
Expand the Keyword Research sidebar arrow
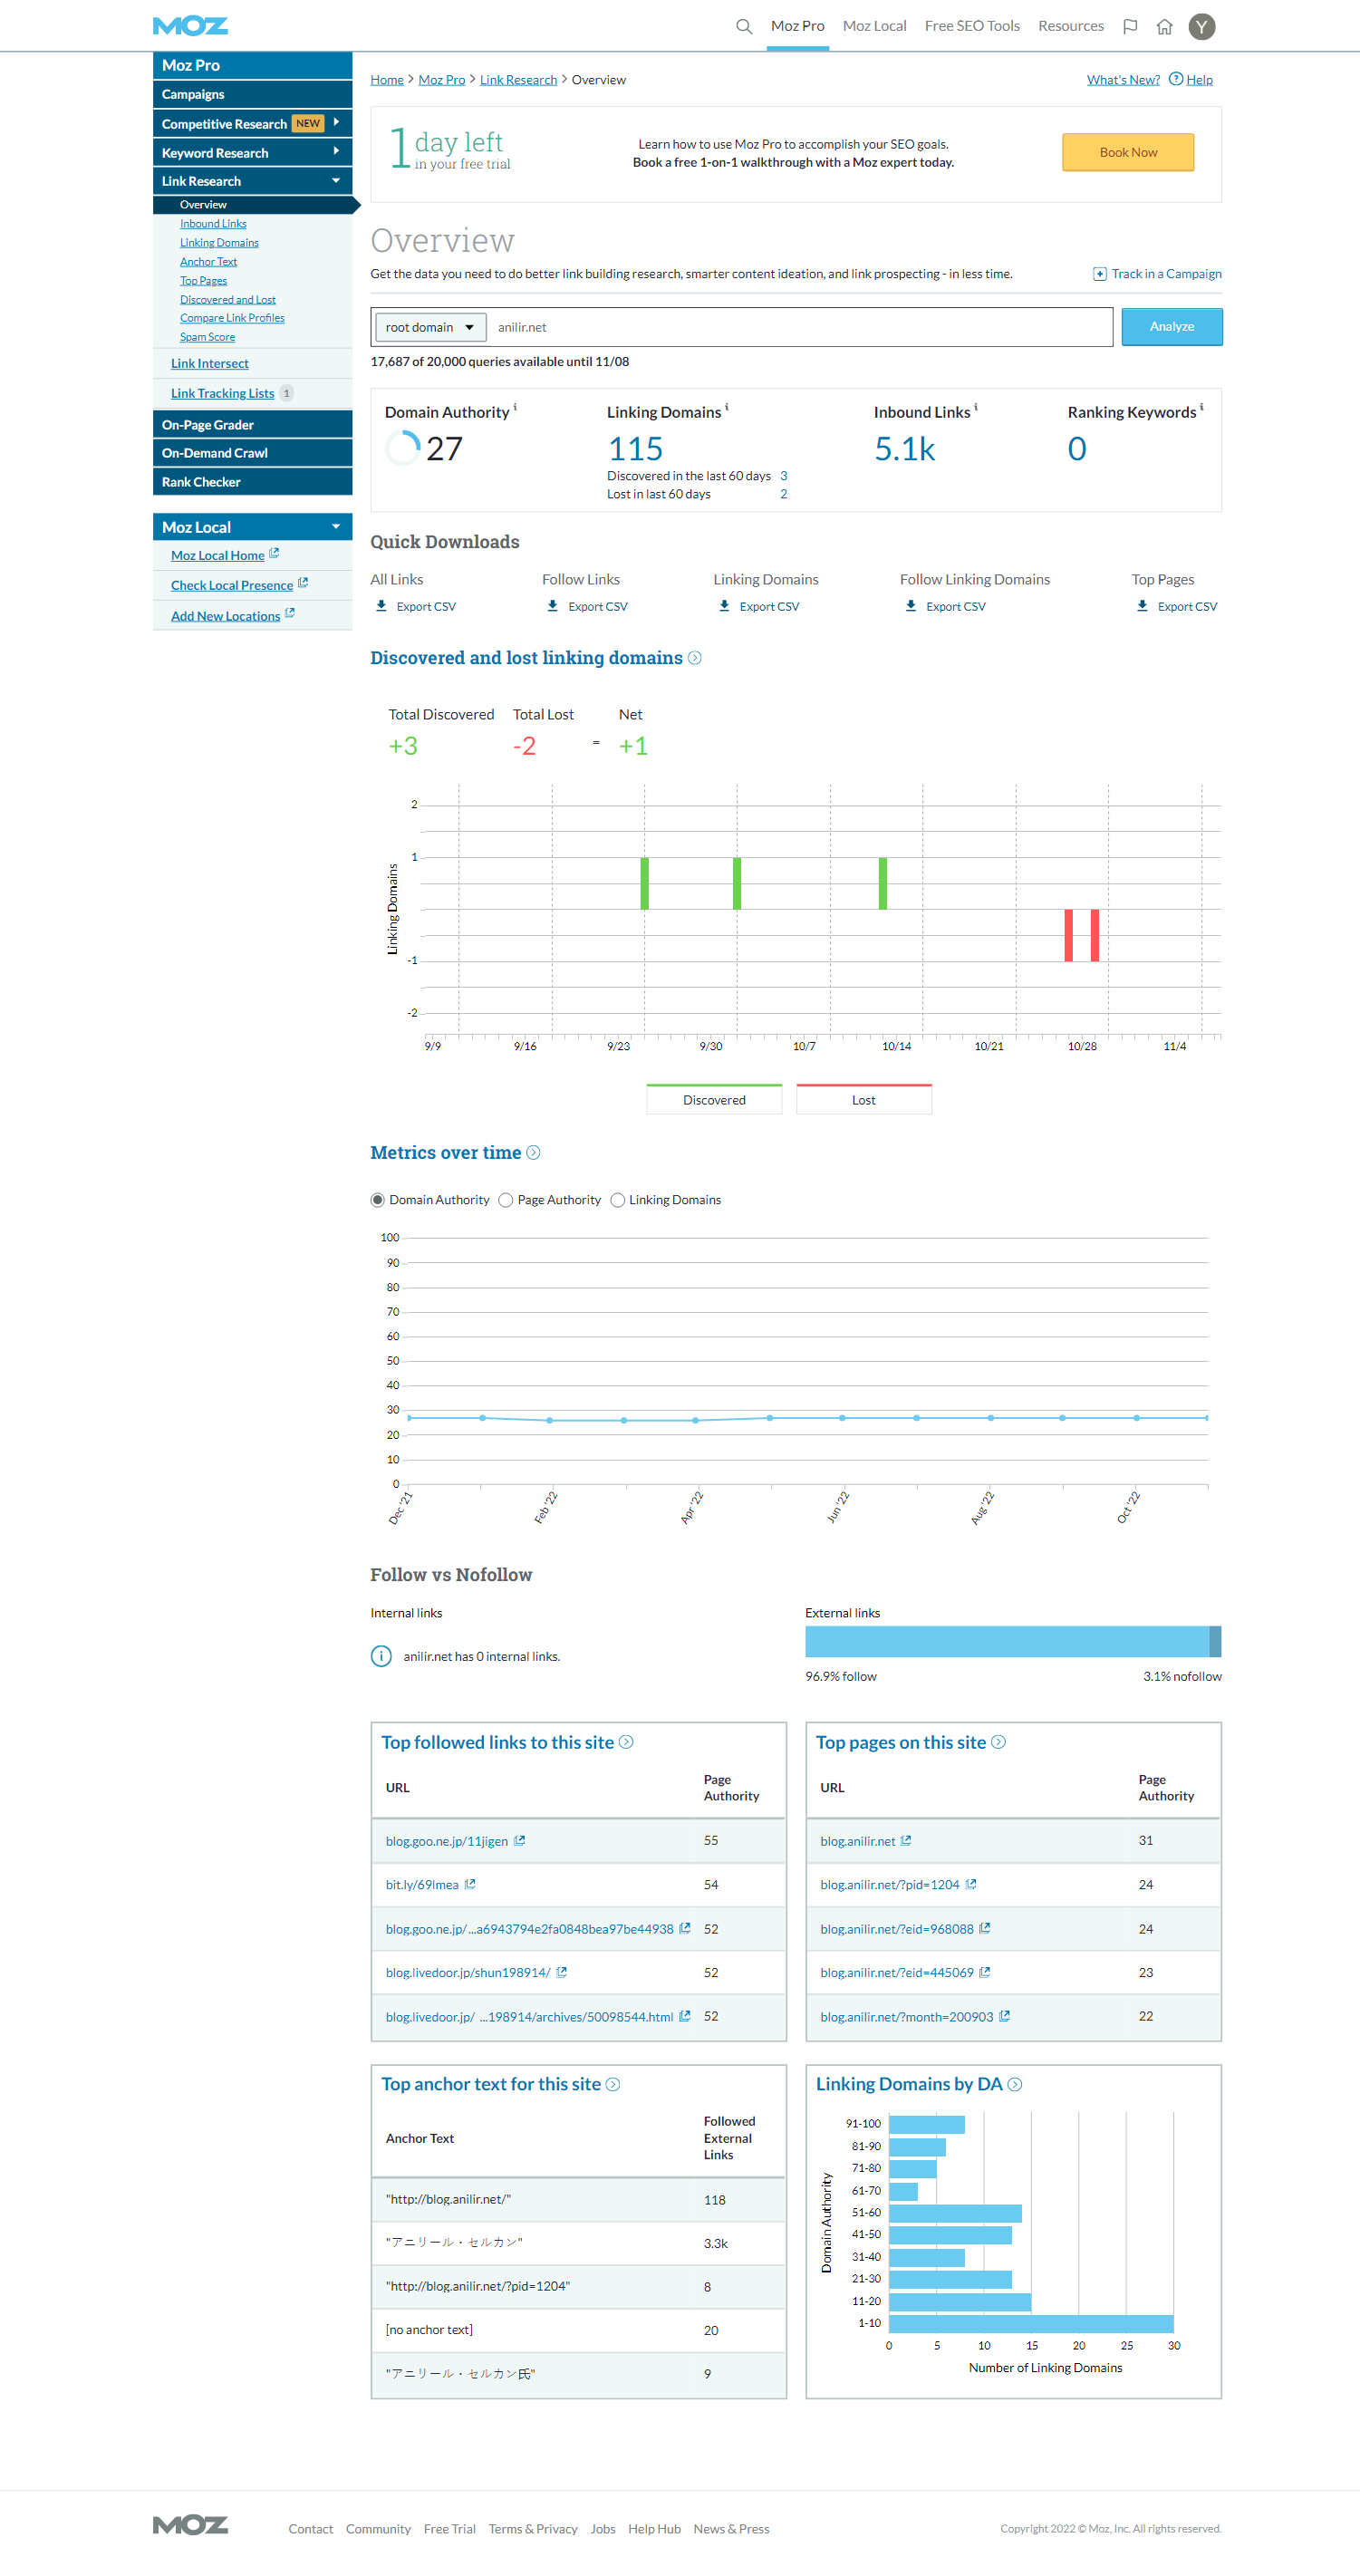[336, 151]
